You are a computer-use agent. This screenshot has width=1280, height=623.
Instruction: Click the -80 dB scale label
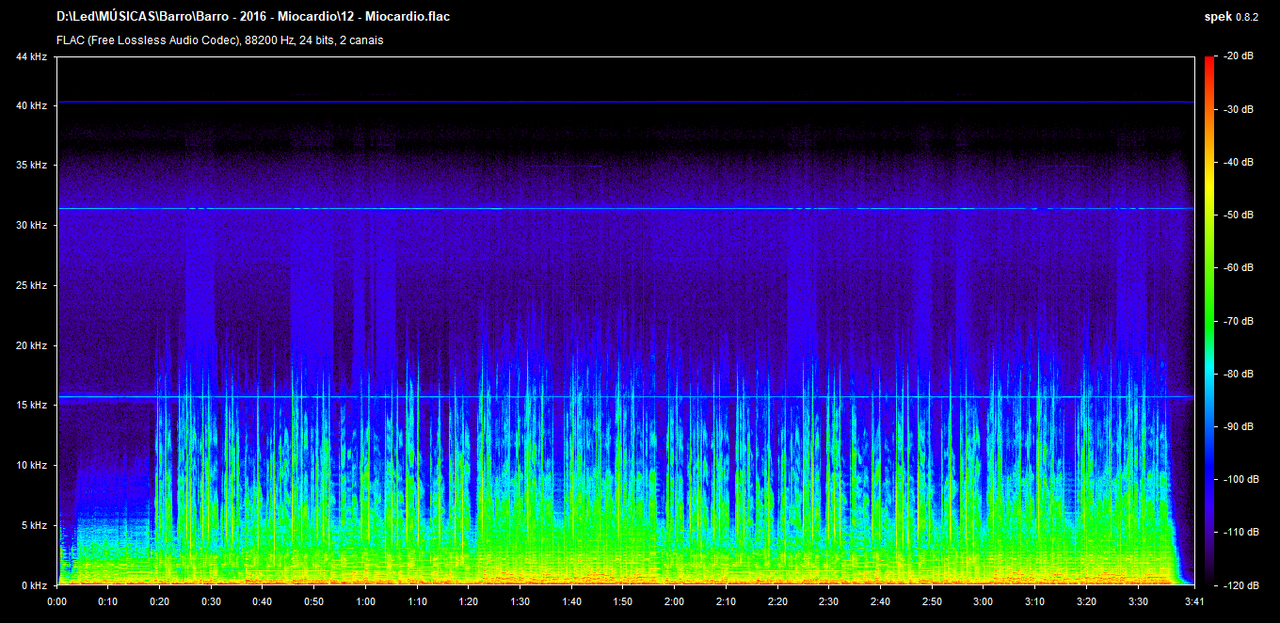point(1239,374)
